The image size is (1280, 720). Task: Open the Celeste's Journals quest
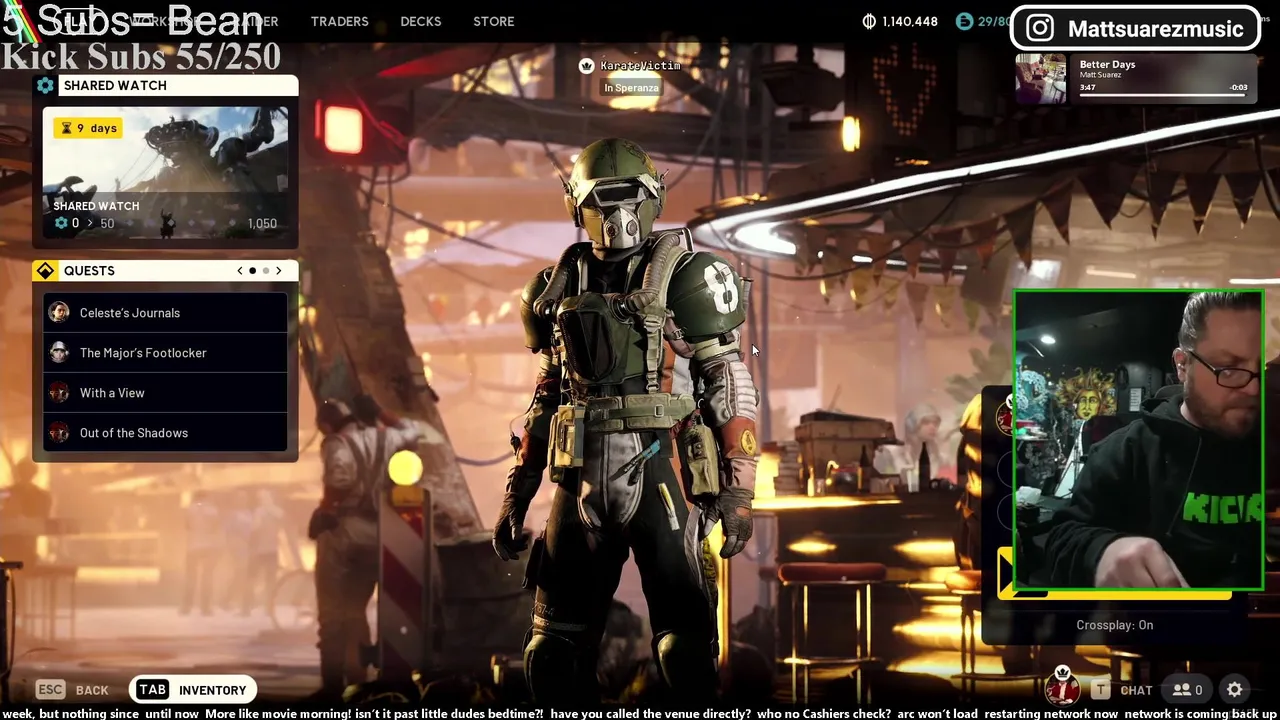[x=165, y=313]
